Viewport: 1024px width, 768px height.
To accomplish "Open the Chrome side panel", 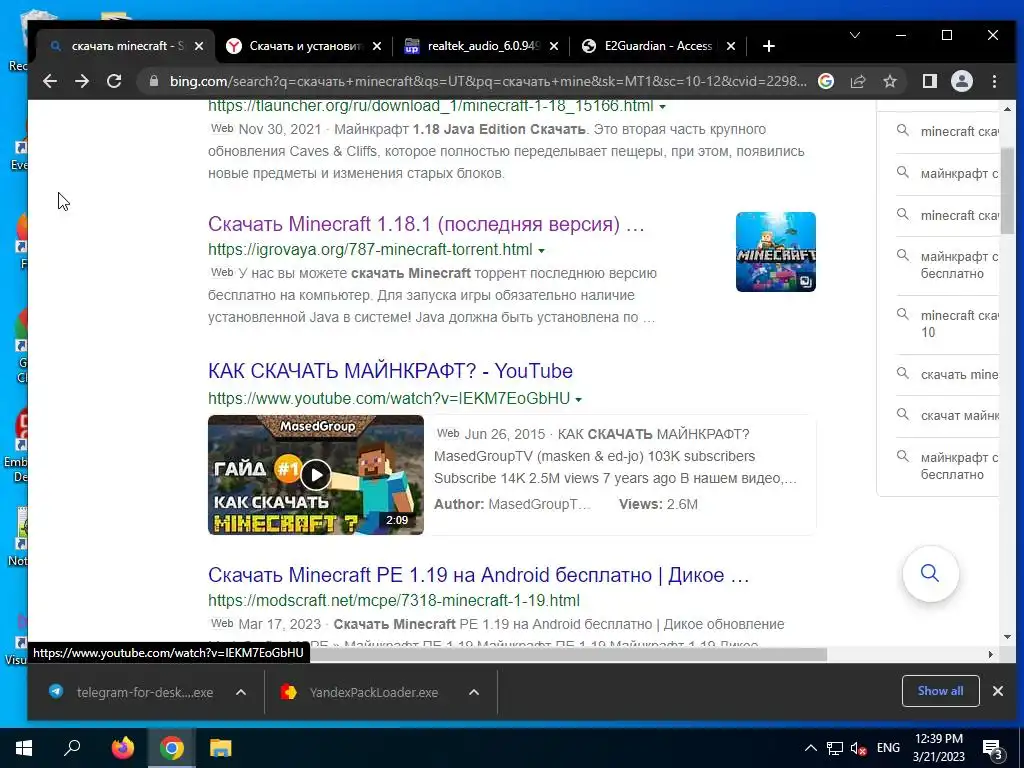I will coord(929,81).
